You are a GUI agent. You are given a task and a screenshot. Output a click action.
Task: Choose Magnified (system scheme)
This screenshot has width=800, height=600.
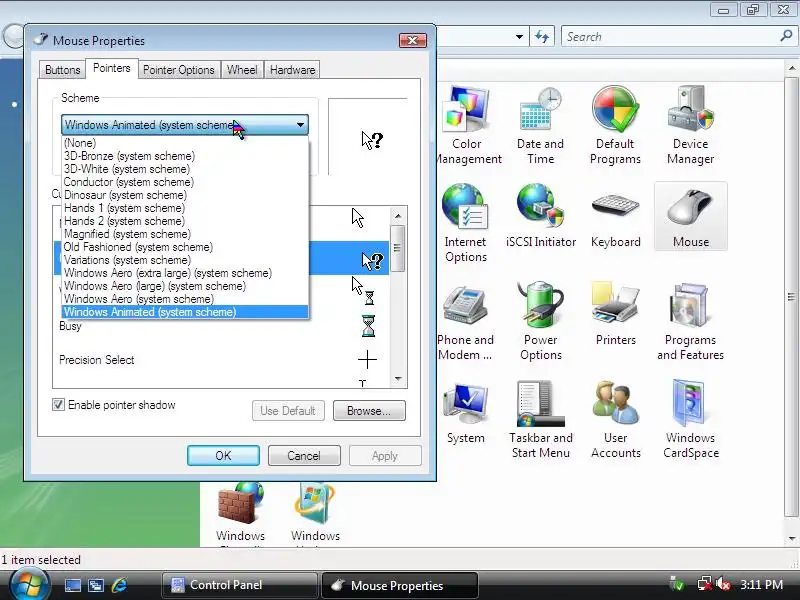(185, 234)
